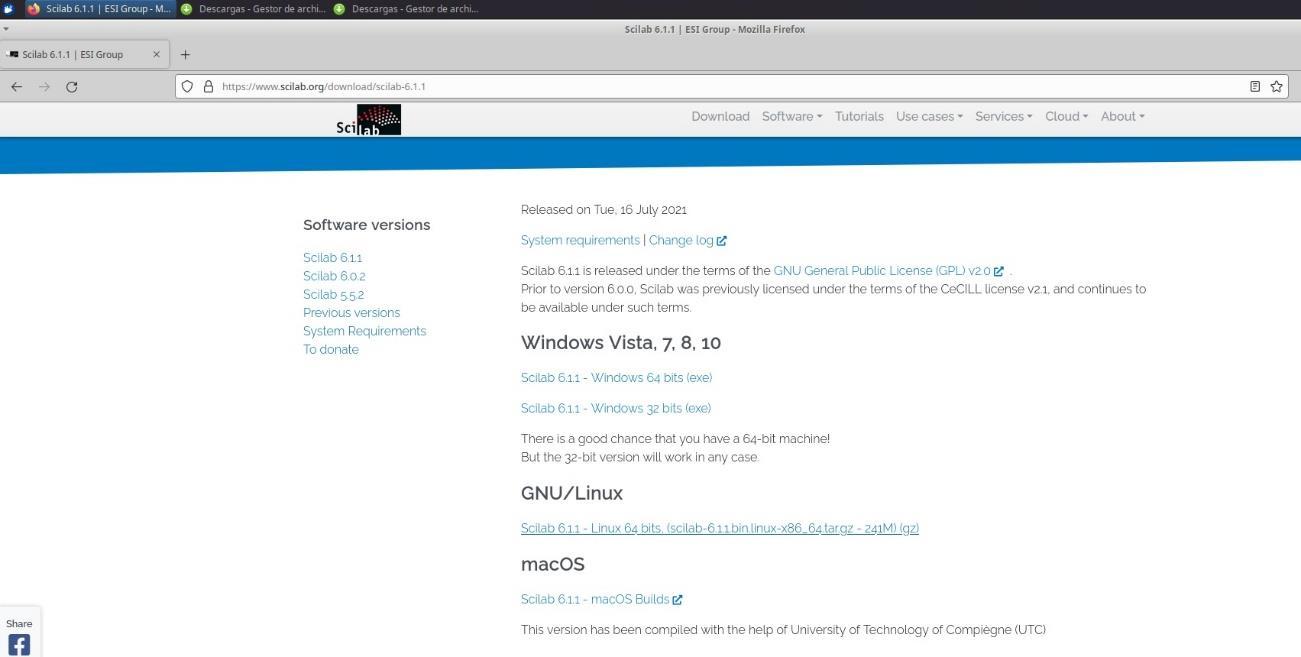This screenshot has width=1301, height=657.
Task: Open the Tutorials nav item
Action: [859, 116]
